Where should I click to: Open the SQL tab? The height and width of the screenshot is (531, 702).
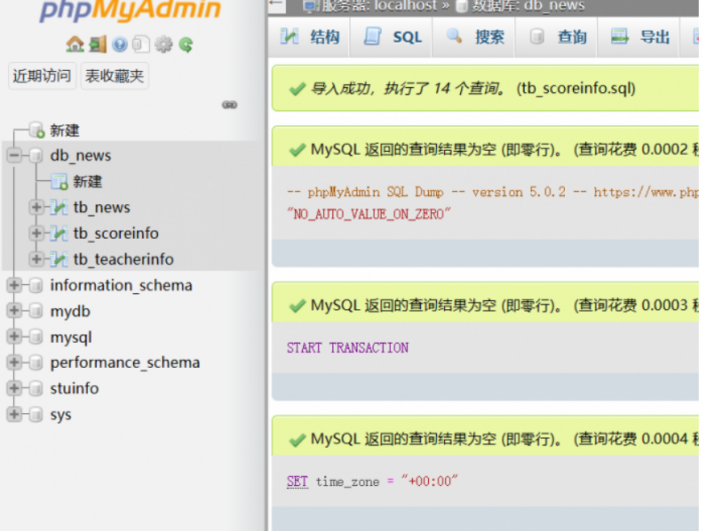point(392,37)
